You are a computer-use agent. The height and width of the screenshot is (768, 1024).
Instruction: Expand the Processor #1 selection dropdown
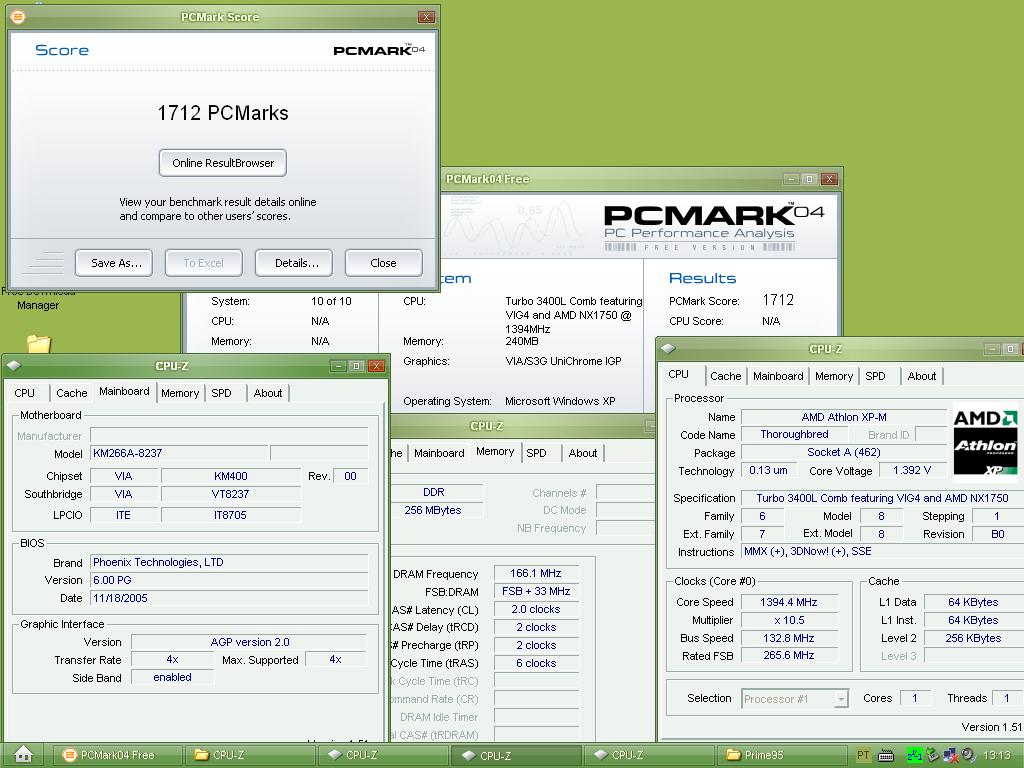point(841,699)
